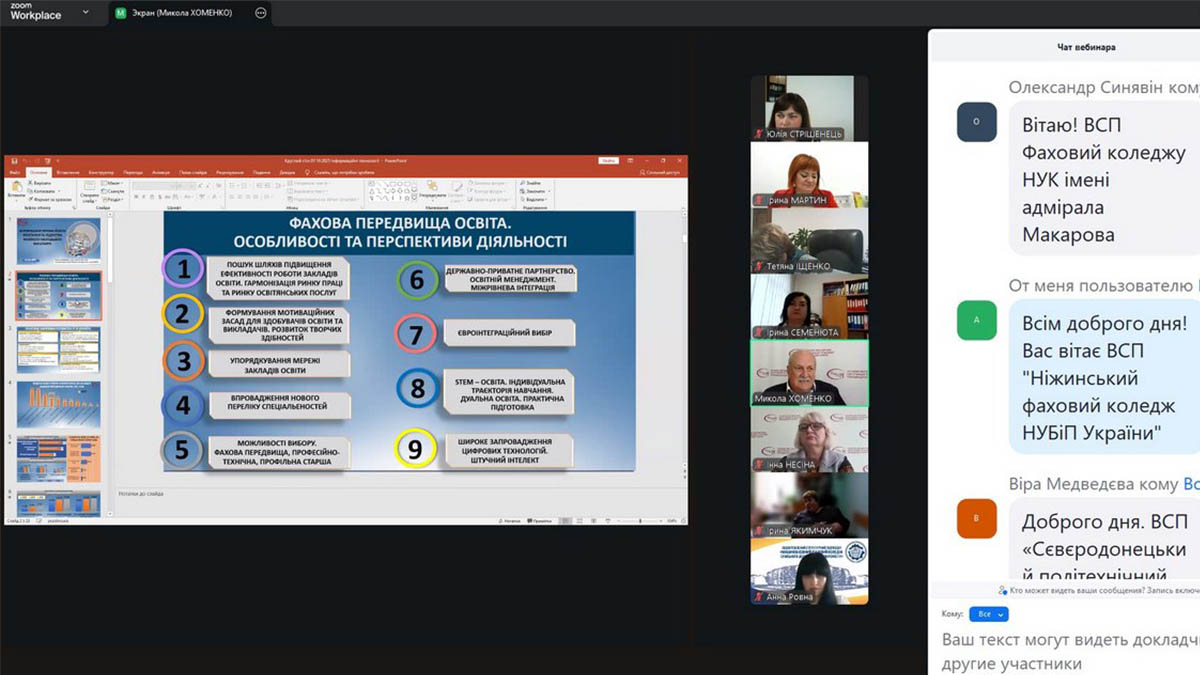Viewport: 1200px width, 675px height.
Task: Select the first slide thumbnail
Action: 58,241
